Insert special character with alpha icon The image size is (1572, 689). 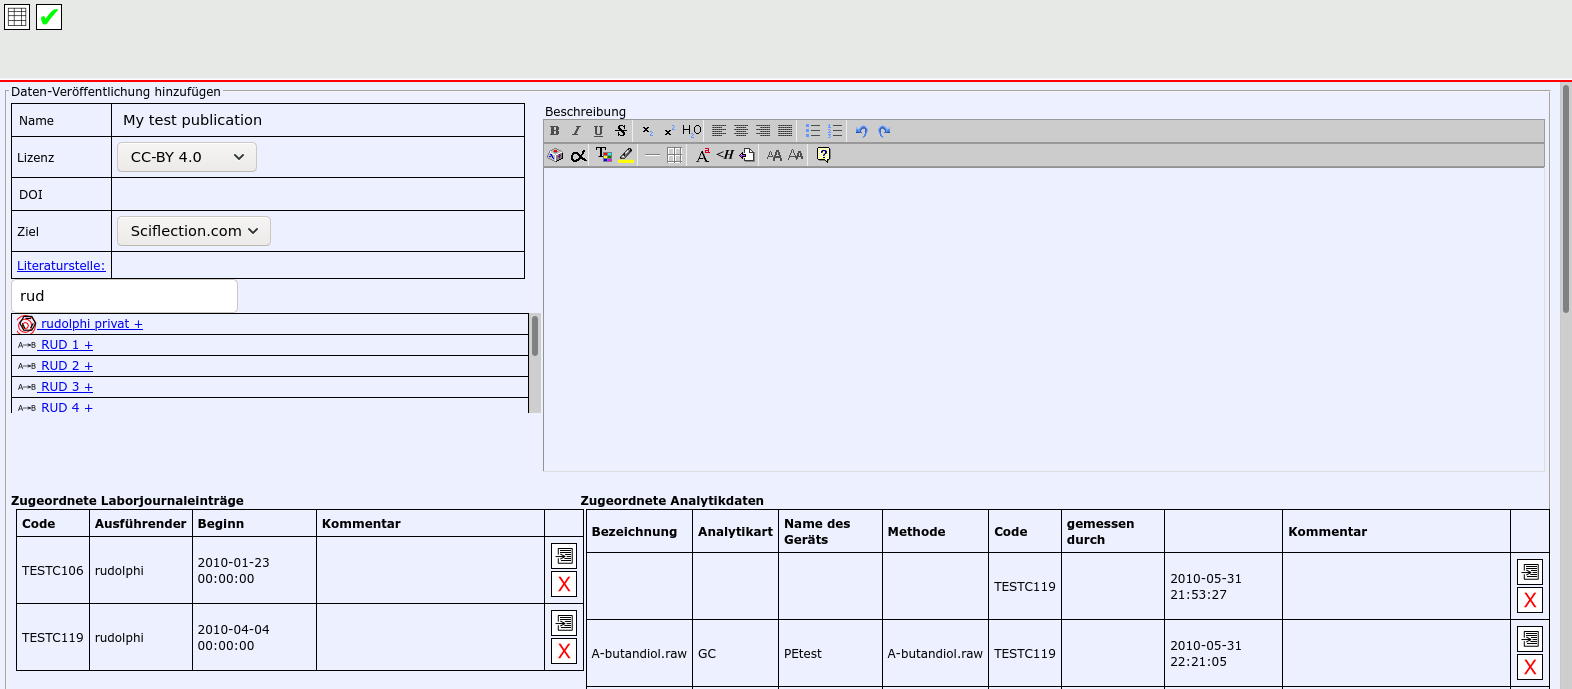[578, 155]
